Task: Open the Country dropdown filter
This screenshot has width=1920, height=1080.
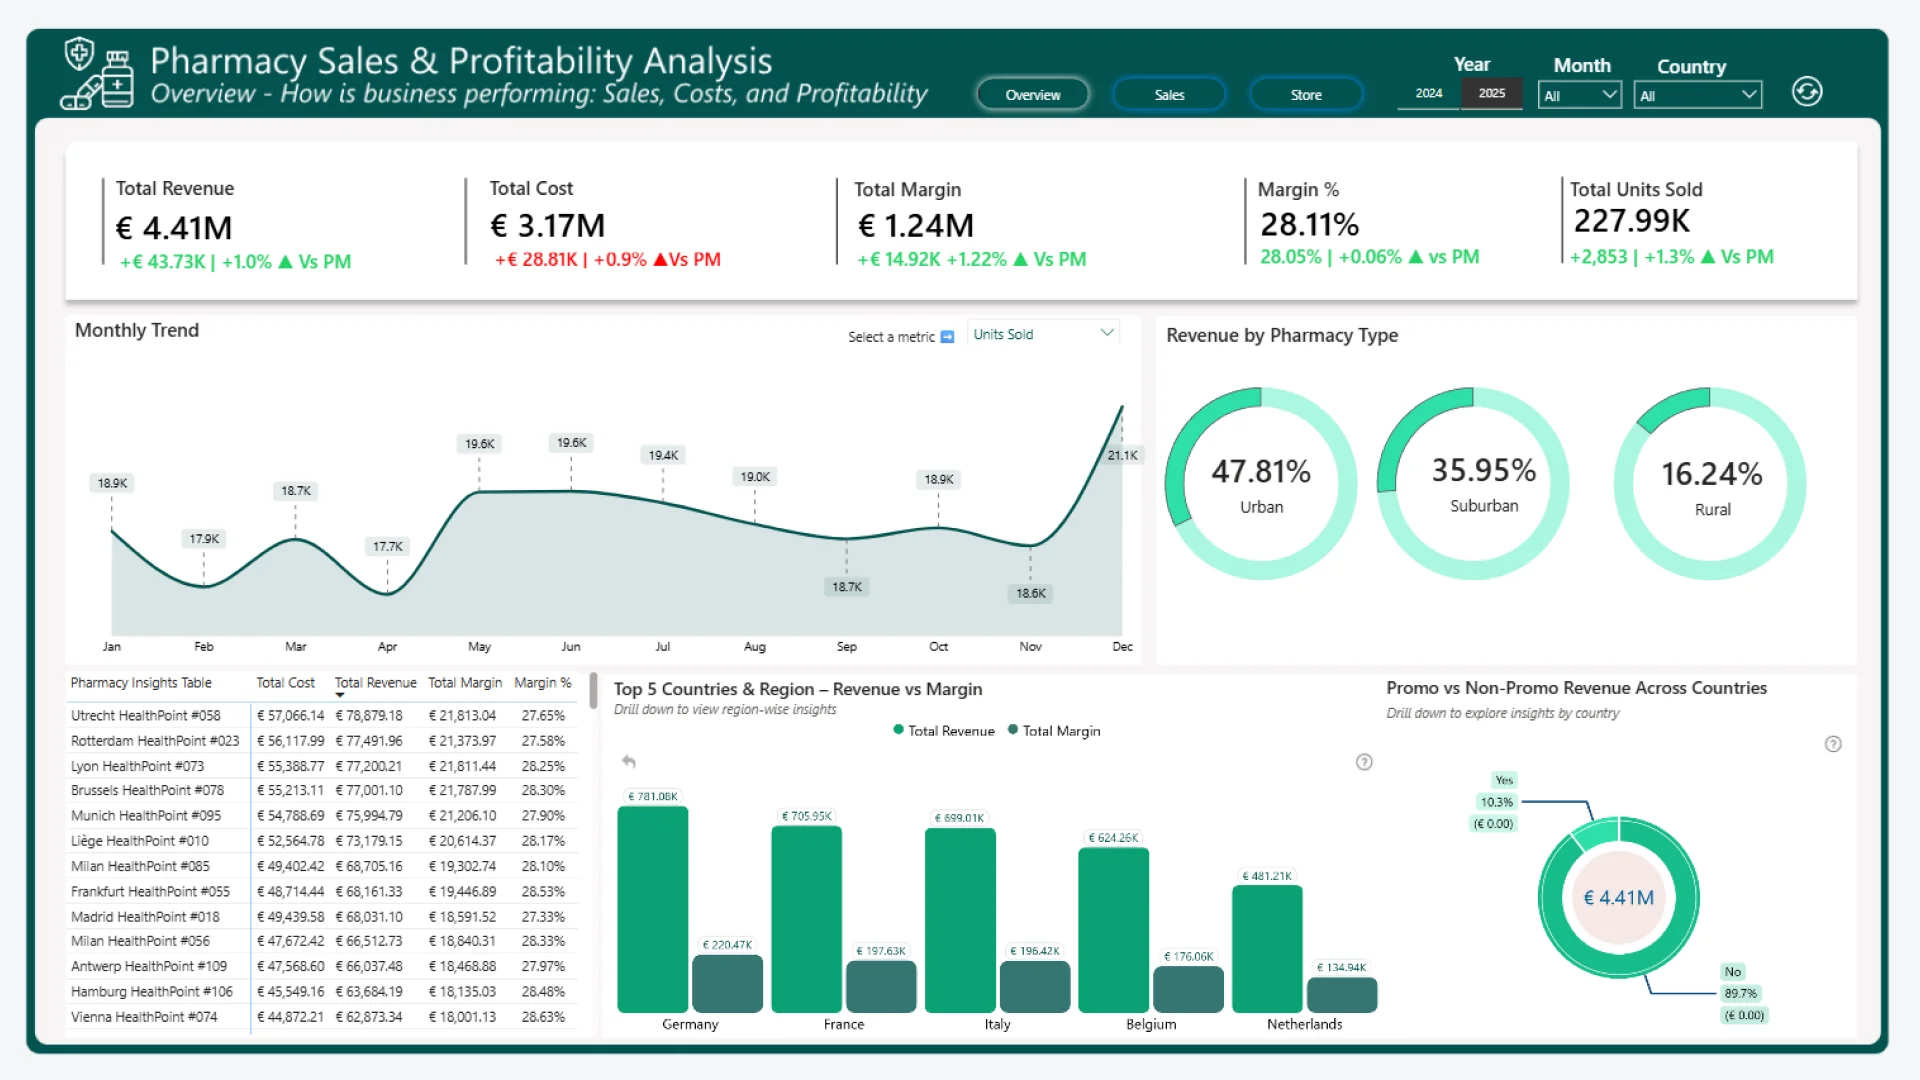Action: (1697, 95)
